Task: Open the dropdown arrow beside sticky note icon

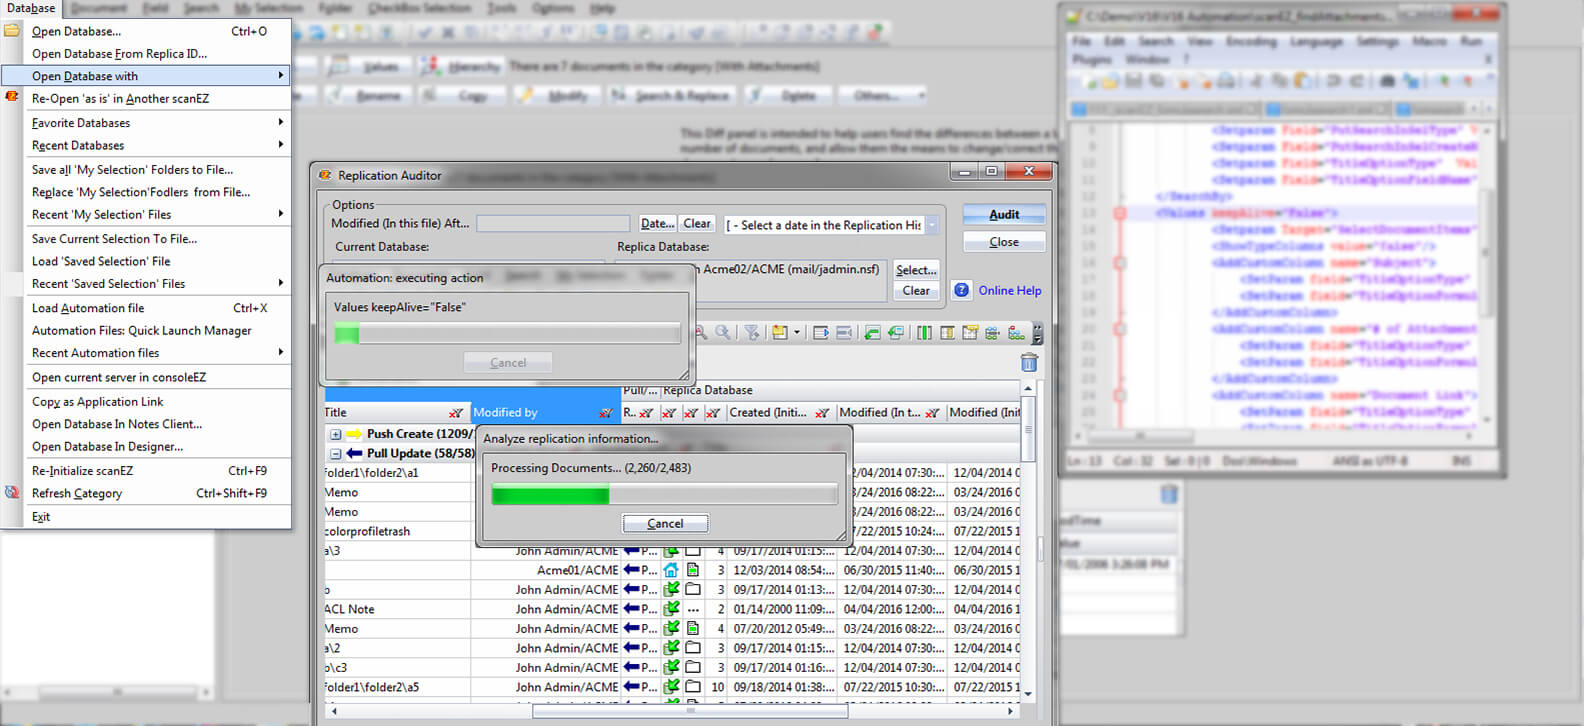Action: pos(797,333)
